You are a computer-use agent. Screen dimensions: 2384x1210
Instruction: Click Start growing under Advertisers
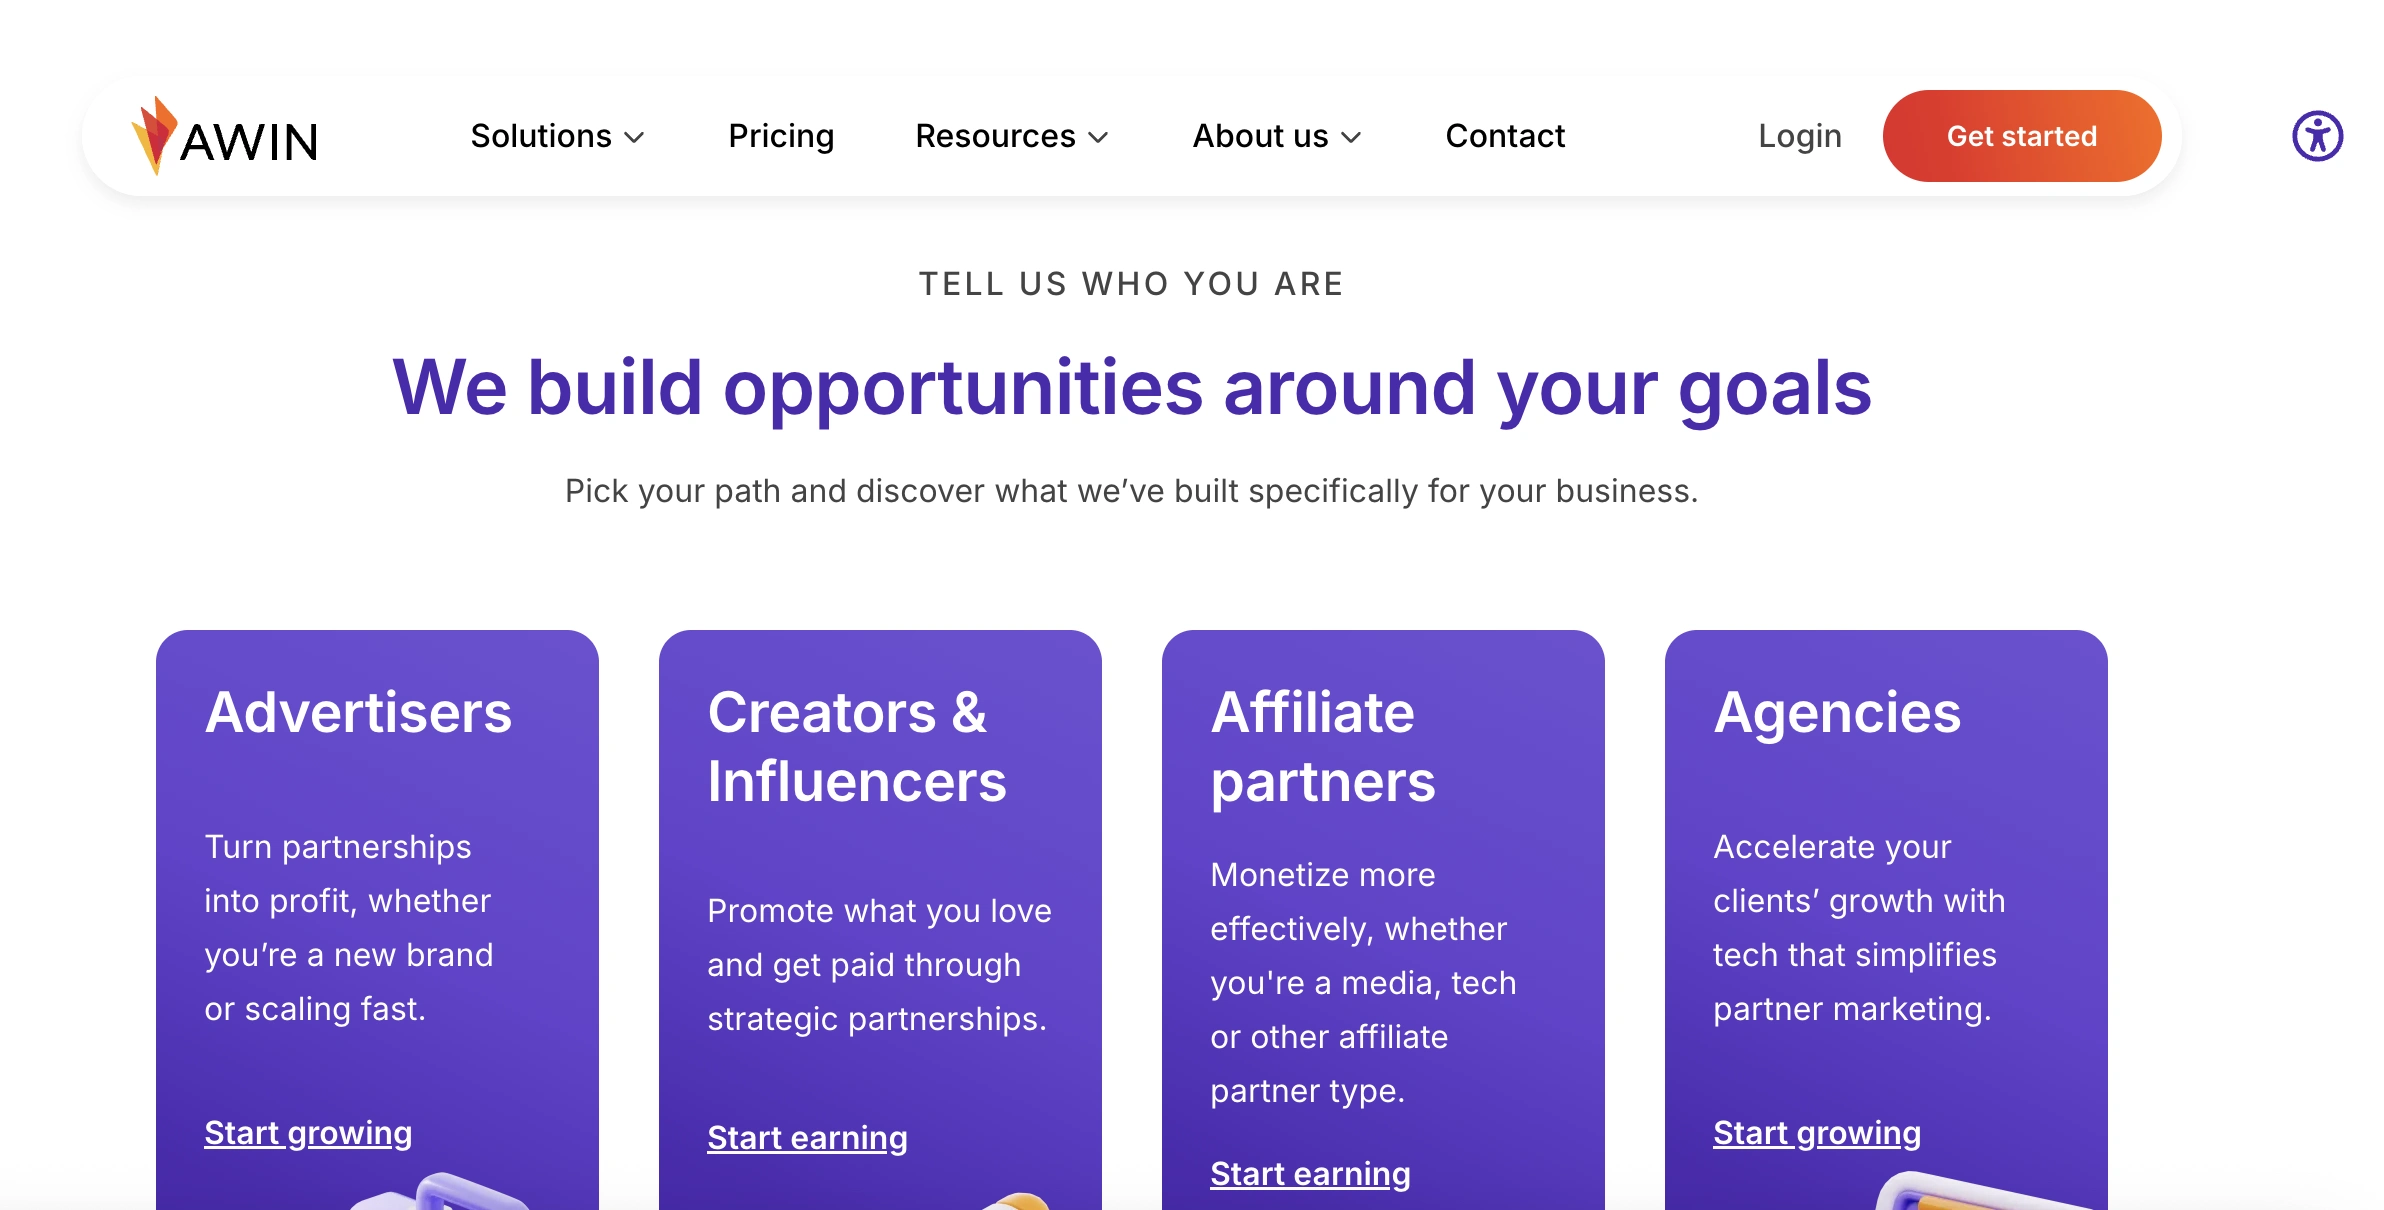click(x=308, y=1133)
